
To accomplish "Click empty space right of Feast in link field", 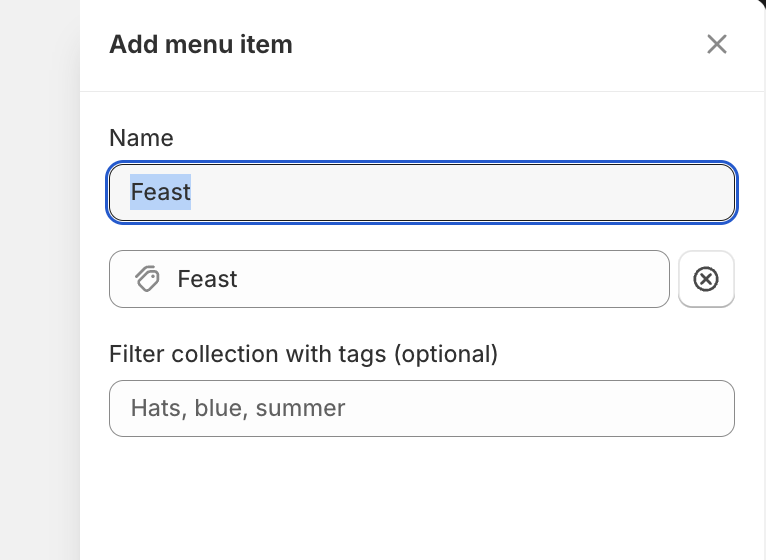I will coord(450,279).
